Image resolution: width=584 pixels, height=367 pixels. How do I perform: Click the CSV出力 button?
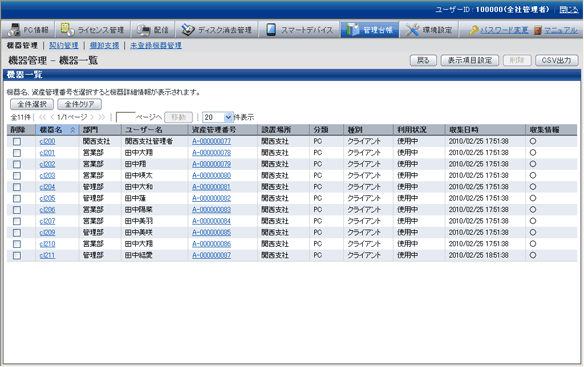coord(556,60)
